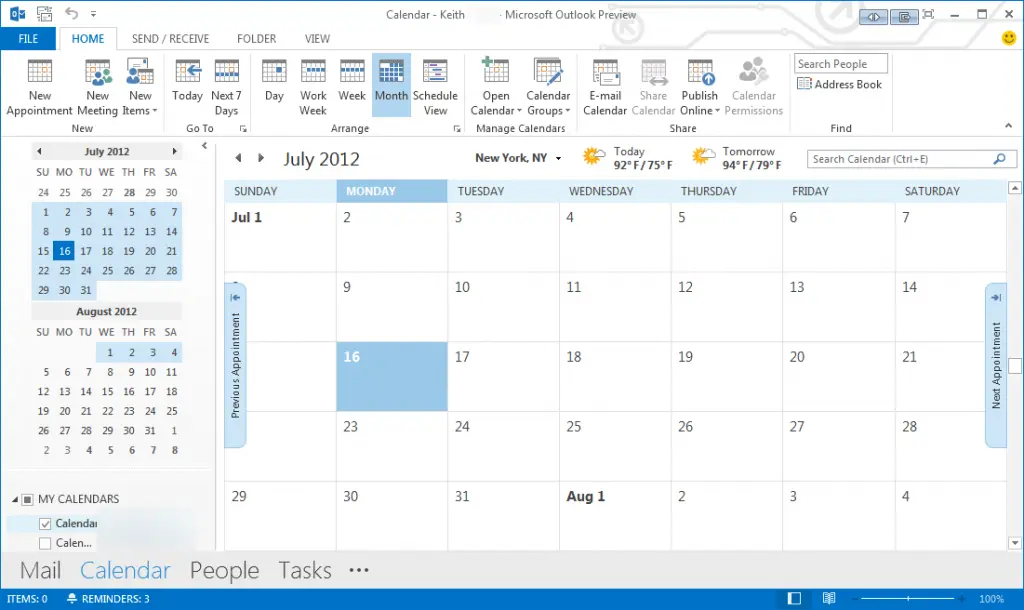Uncheck the checked Calendar checkbox
Image resolution: width=1024 pixels, height=610 pixels.
45,524
